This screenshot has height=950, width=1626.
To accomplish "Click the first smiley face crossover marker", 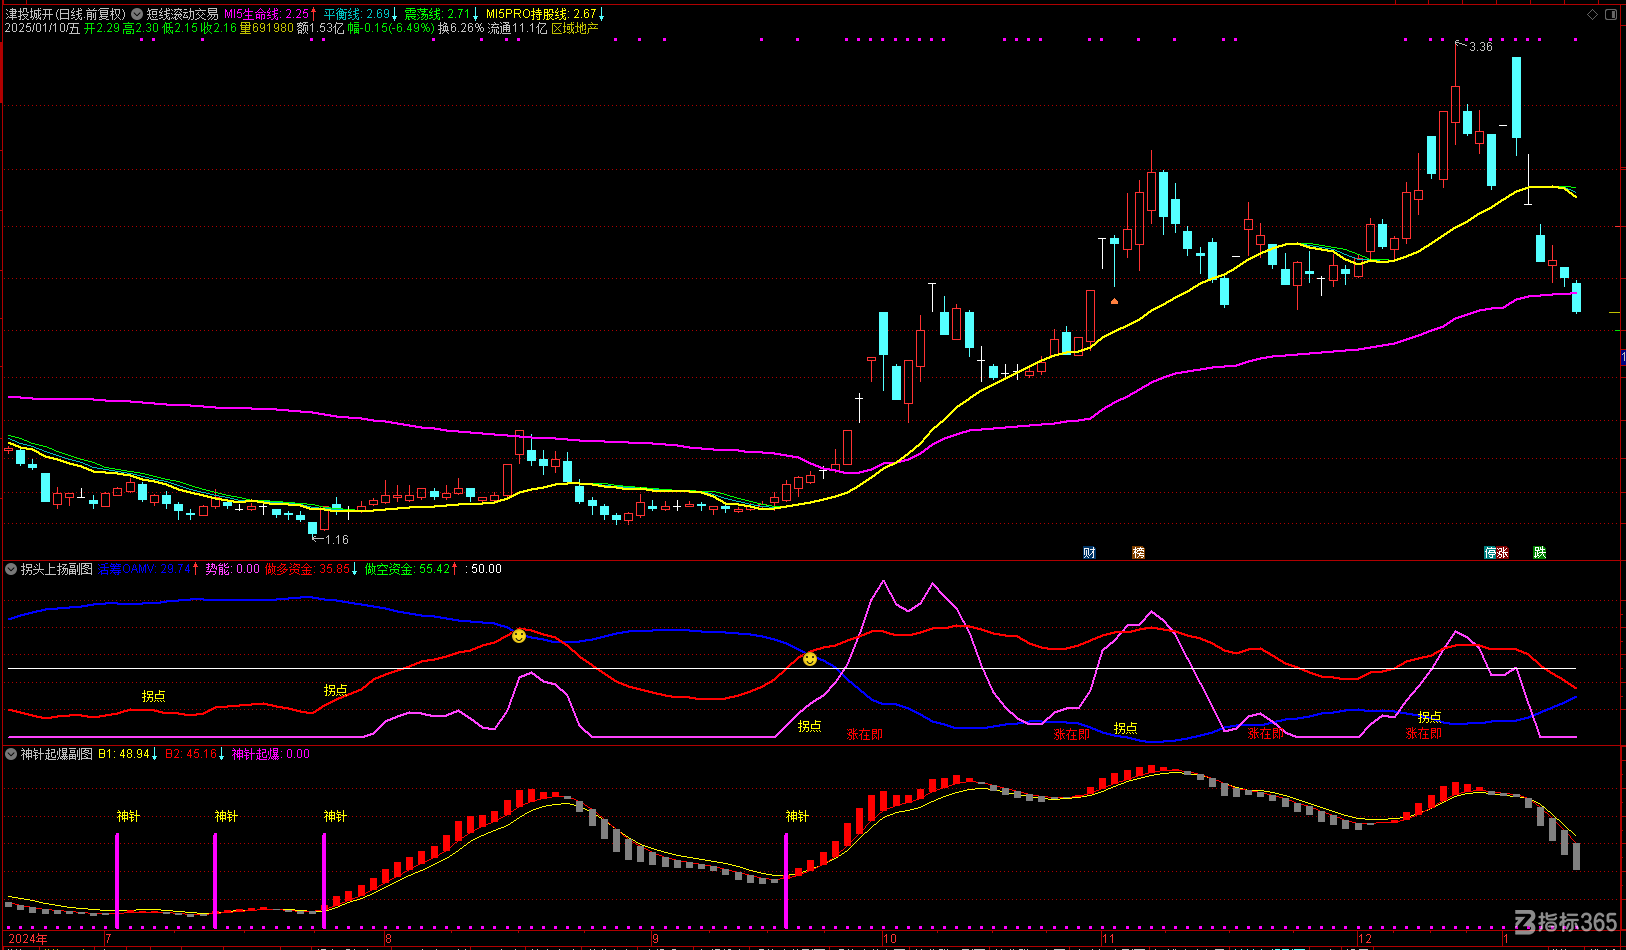I will tap(519, 636).
